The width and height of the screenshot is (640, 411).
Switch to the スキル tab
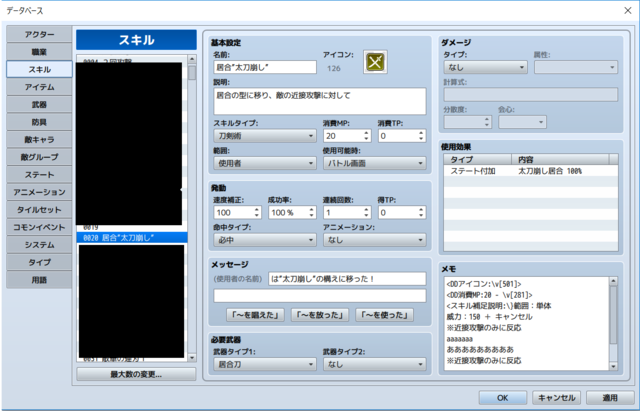pyautogui.click(x=39, y=70)
